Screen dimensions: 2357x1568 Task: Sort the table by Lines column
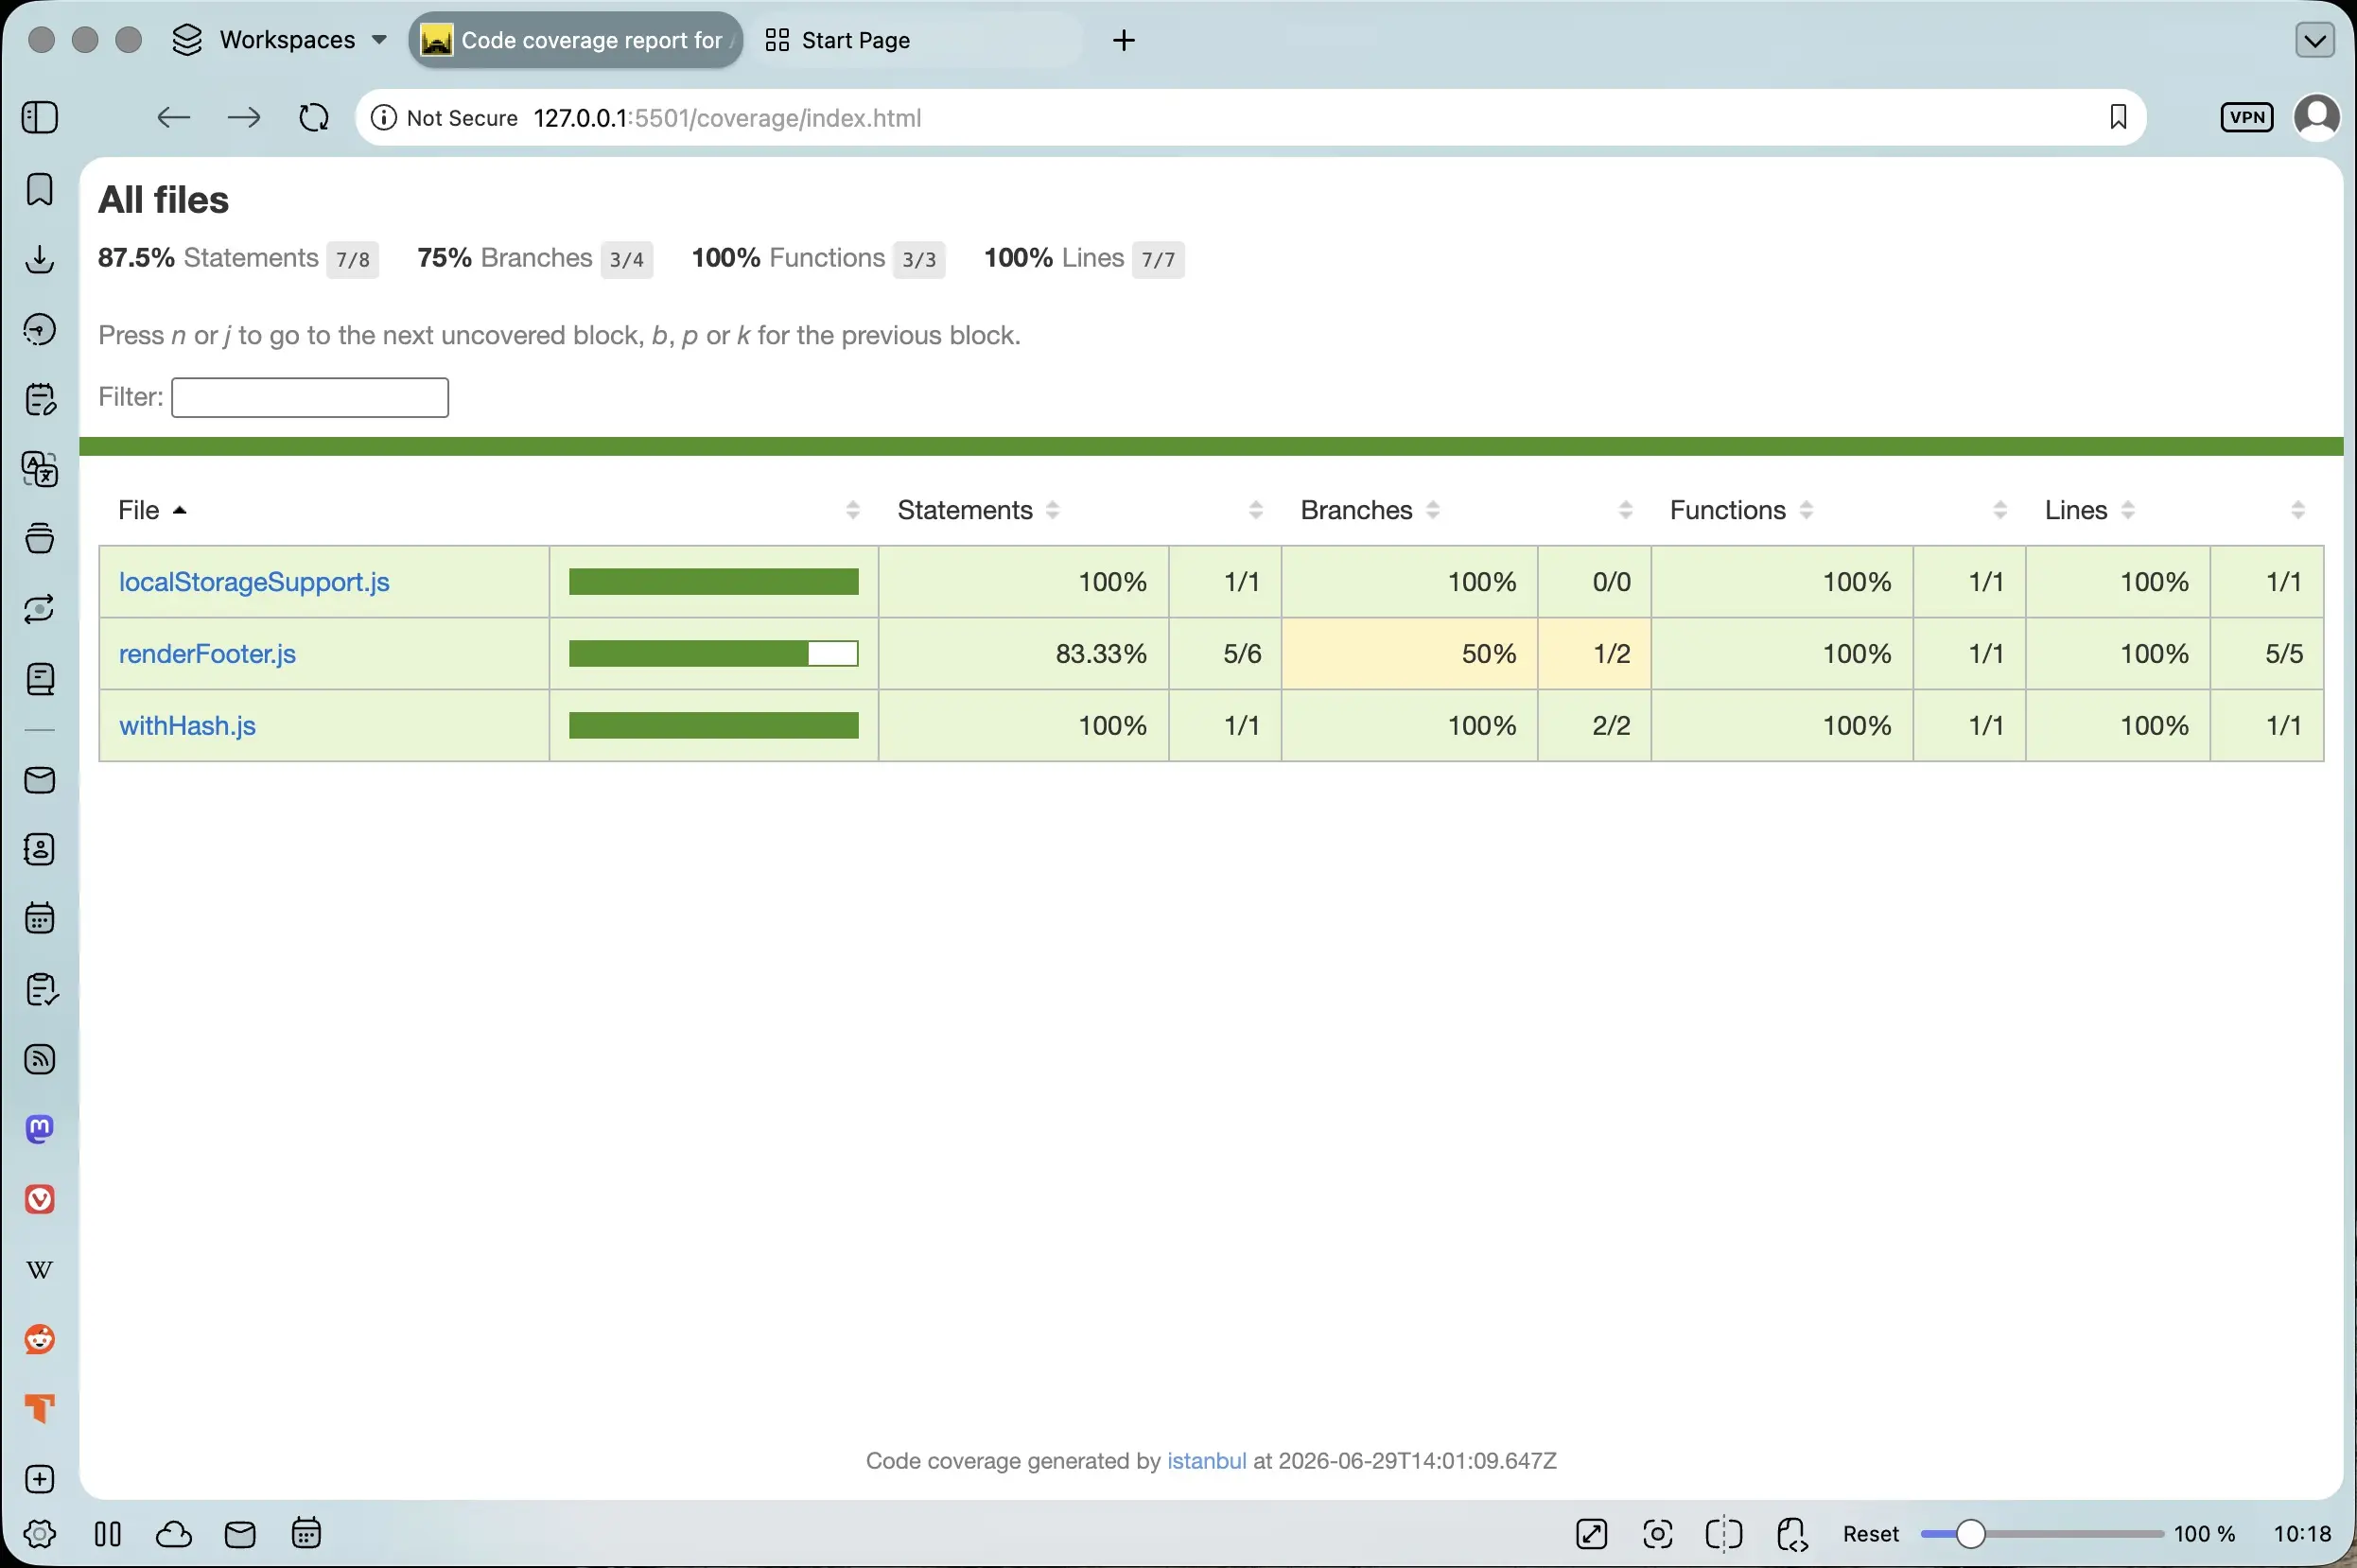2089,510
